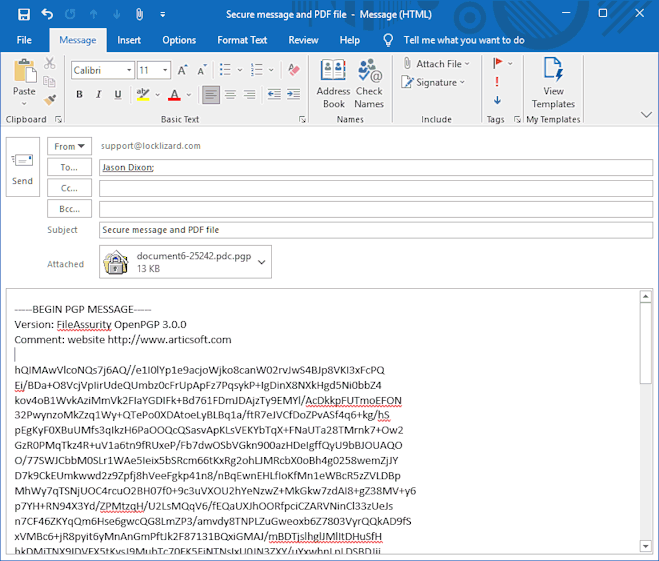Open the Help tab

click(350, 40)
